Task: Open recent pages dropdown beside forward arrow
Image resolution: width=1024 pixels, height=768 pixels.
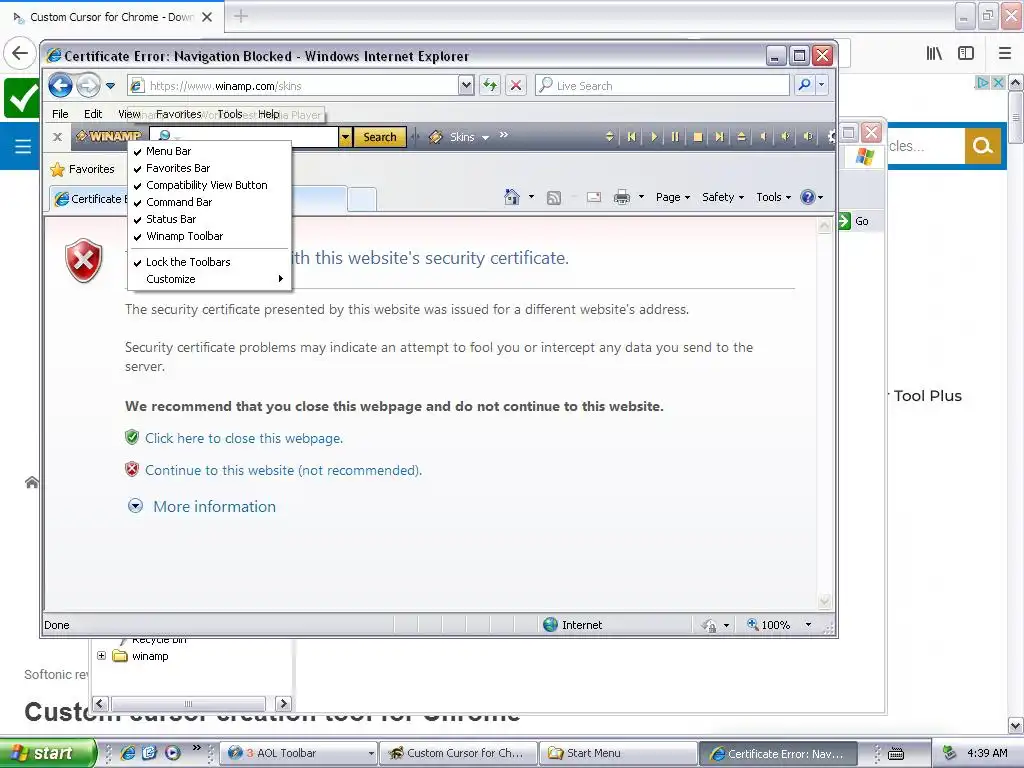Action: click(x=110, y=86)
